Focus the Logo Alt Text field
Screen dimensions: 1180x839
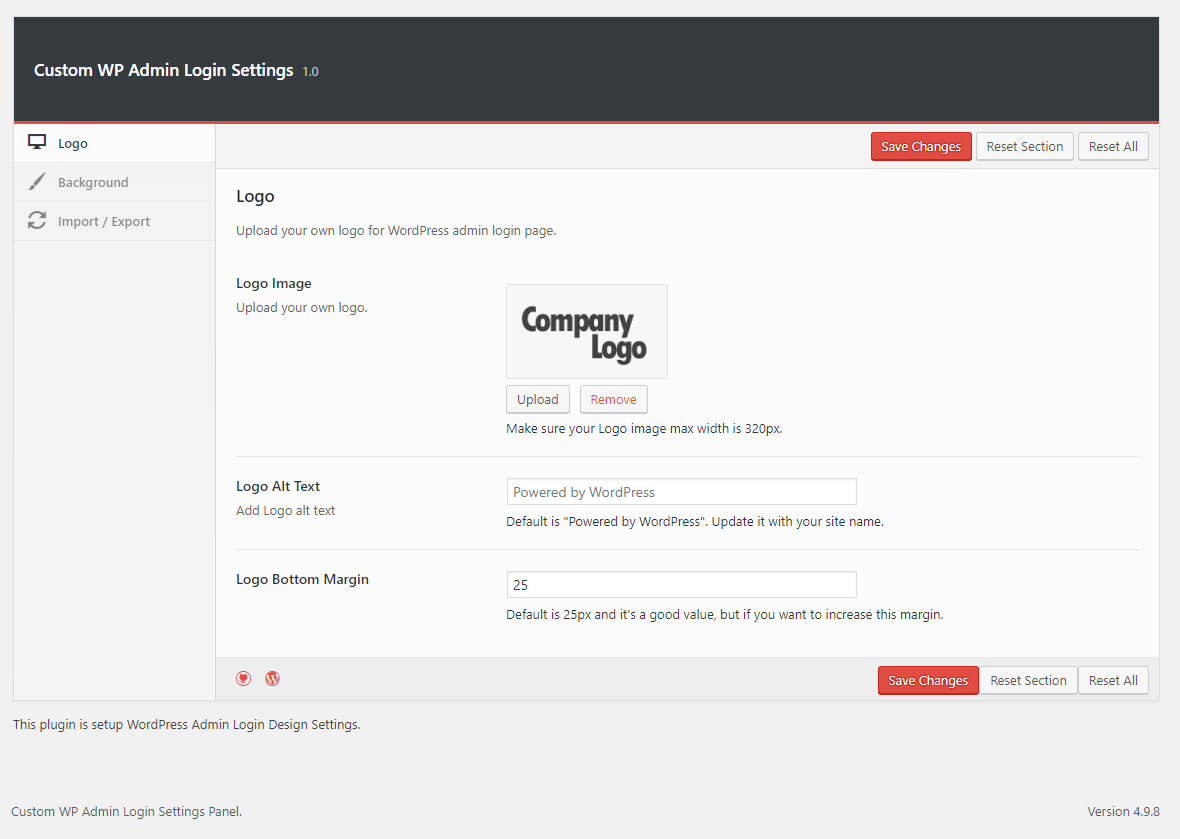tap(681, 492)
